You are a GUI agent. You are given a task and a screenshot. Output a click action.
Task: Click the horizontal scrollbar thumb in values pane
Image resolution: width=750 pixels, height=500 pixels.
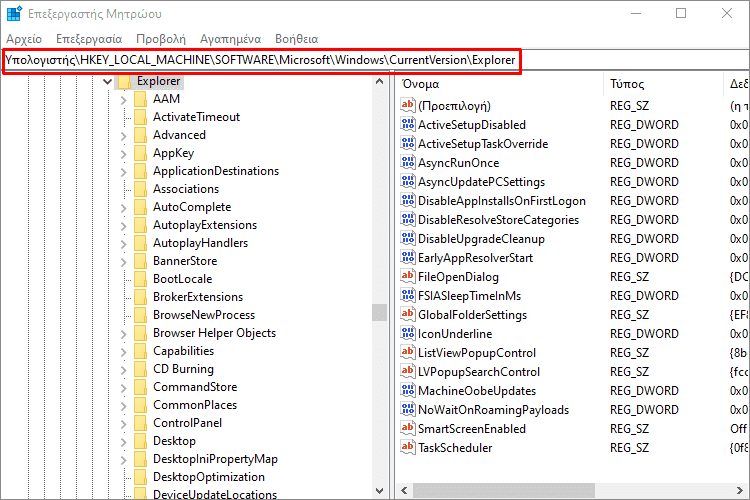[504, 490]
